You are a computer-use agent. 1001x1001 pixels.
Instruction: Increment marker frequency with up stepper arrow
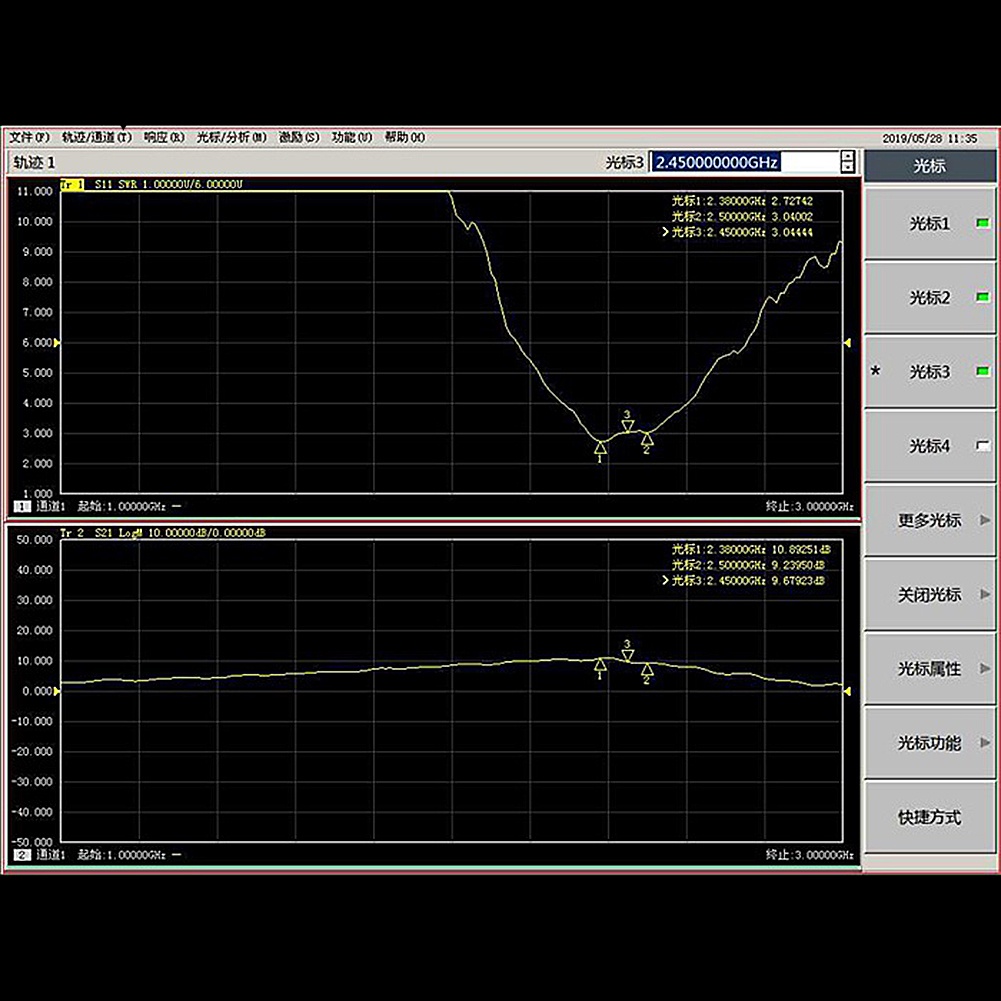(848, 156)
